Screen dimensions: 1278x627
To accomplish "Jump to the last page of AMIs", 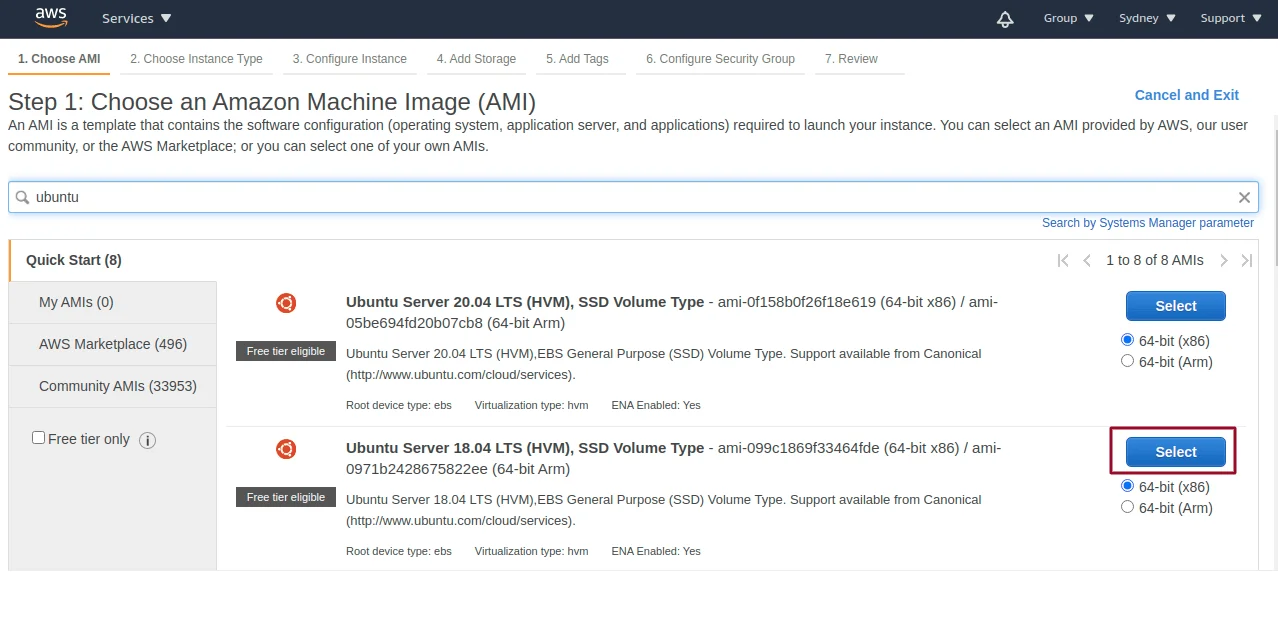I will 1246,260.
